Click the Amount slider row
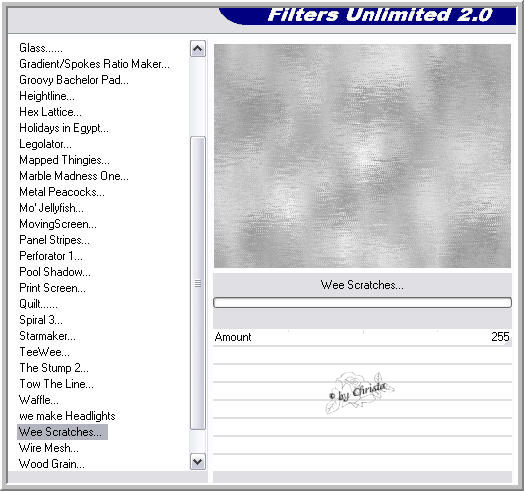This screenshot has width=524, height=491. (x=362, y=337)
